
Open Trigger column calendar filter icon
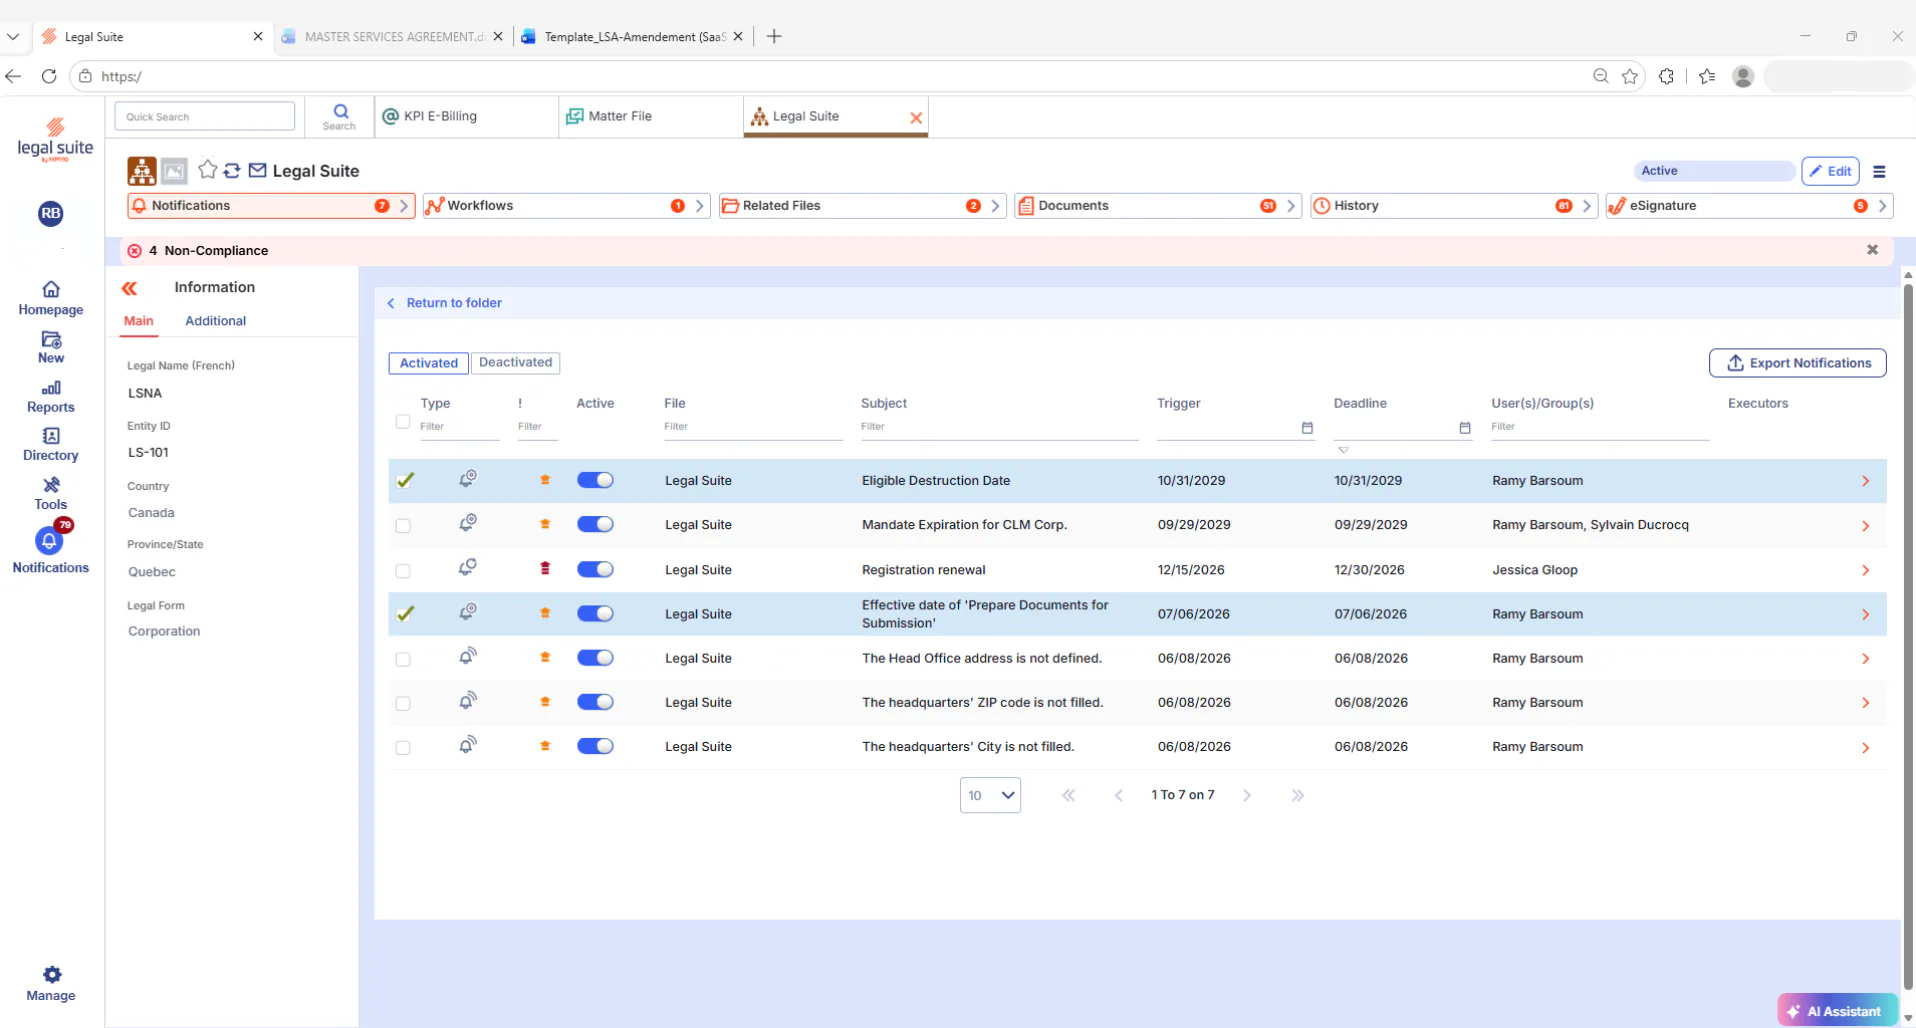point(1306,428)
